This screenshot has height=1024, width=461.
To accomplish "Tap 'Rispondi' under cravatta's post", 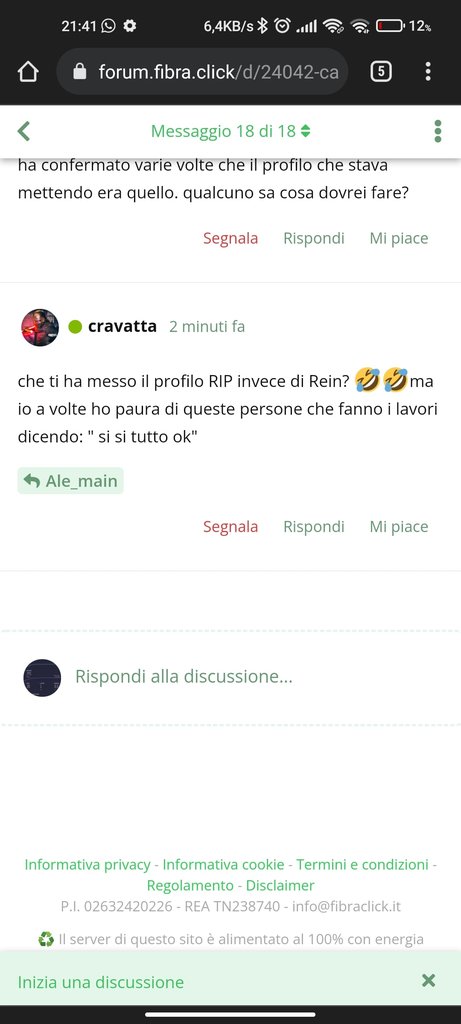I will click(x=313, y=526).
